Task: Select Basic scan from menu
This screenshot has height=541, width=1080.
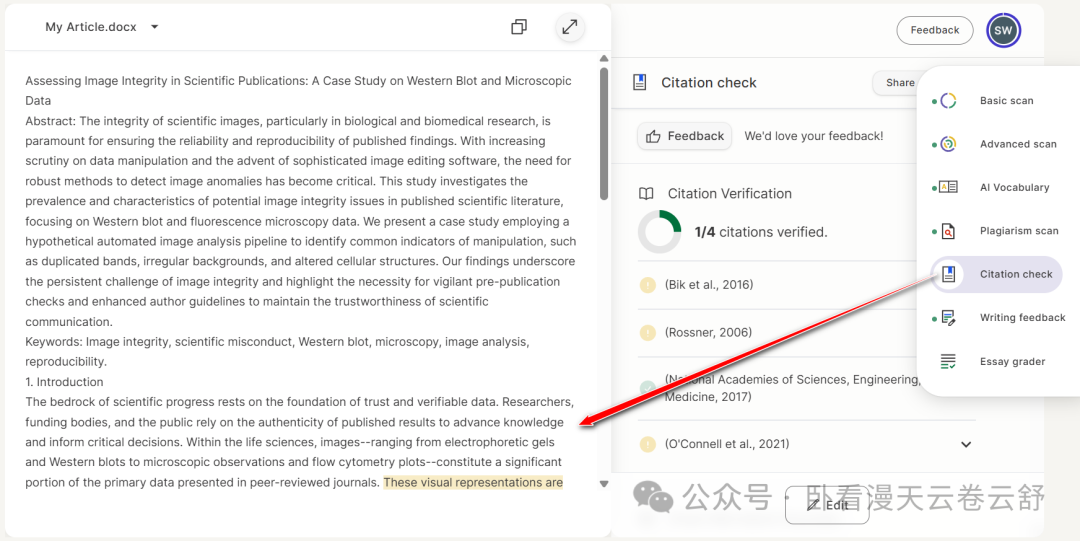Action: (1006, 101)
